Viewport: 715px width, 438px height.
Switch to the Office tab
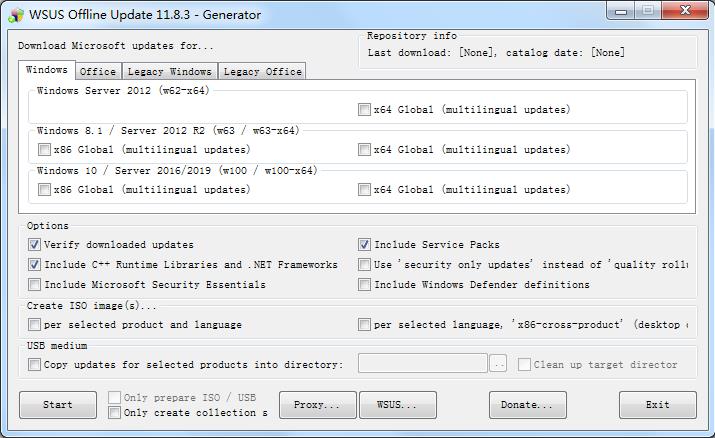point(98,72)
